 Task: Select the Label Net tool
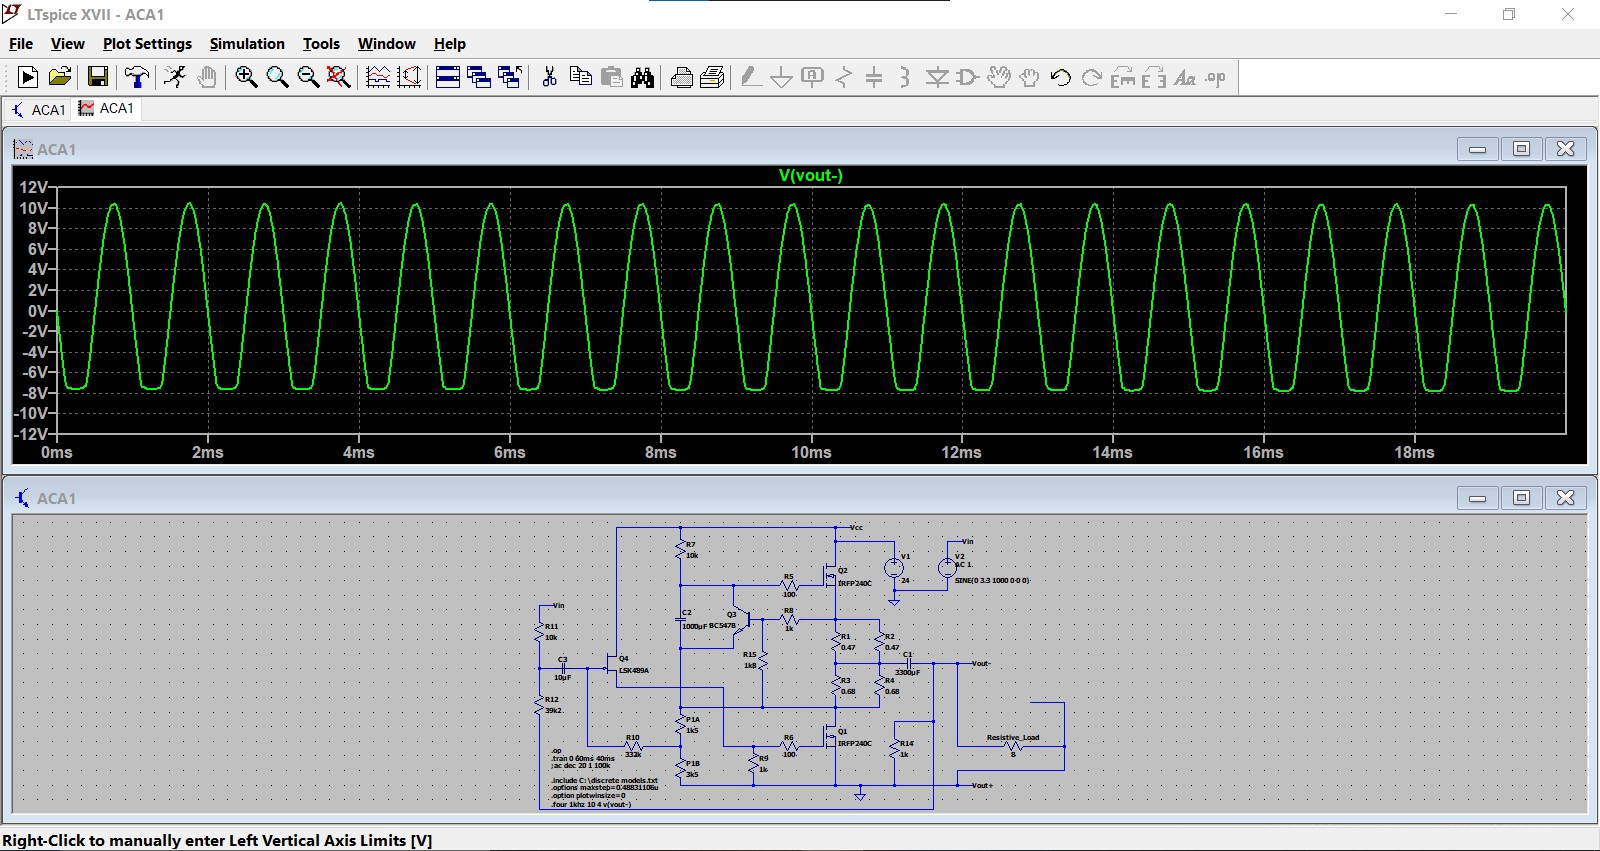pos(813,77)
